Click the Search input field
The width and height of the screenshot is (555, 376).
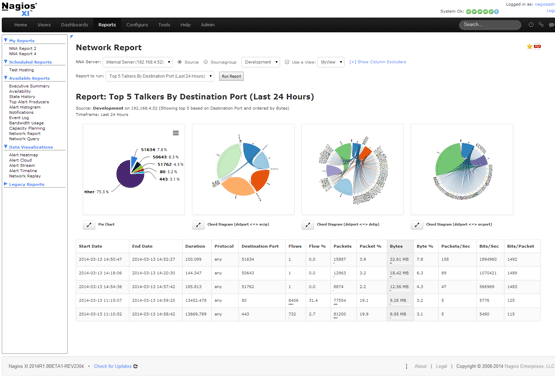(x=490, y=24)
